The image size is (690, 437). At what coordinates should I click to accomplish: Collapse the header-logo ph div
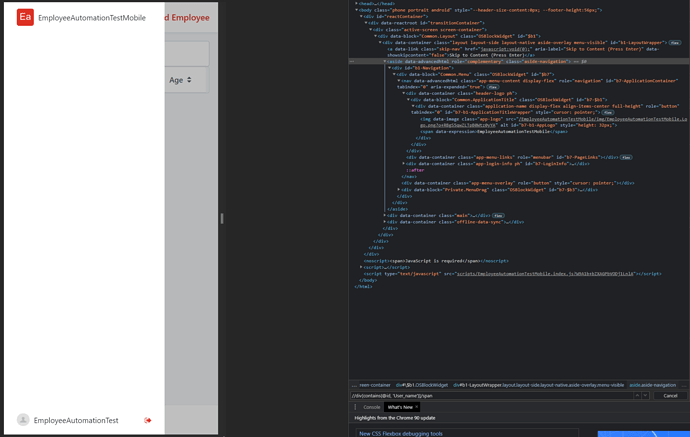[x=404, y=93]
